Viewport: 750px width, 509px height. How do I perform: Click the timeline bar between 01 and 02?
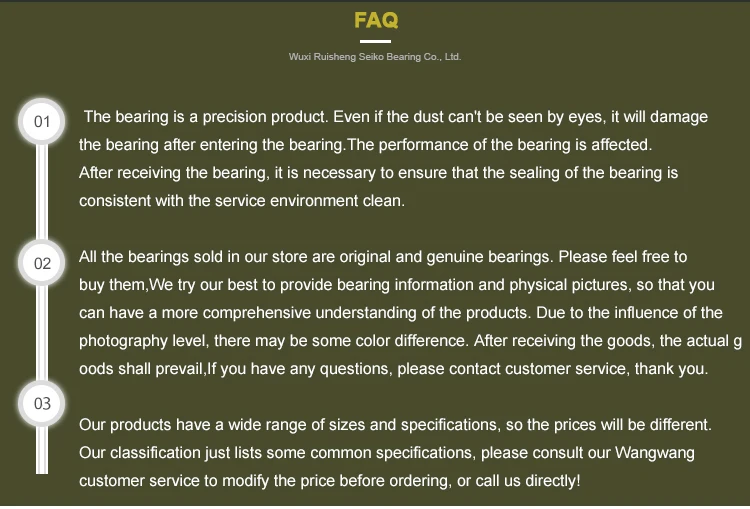pos(42,192)
